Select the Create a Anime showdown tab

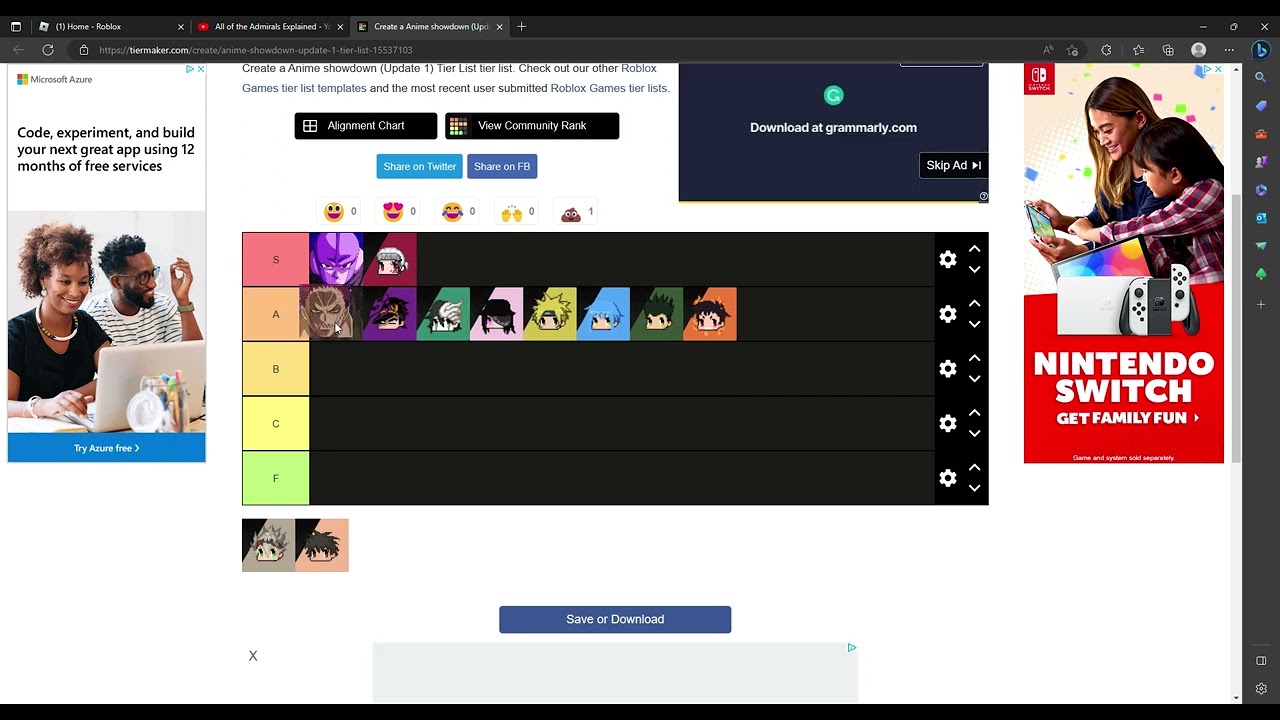coord(431,27)
